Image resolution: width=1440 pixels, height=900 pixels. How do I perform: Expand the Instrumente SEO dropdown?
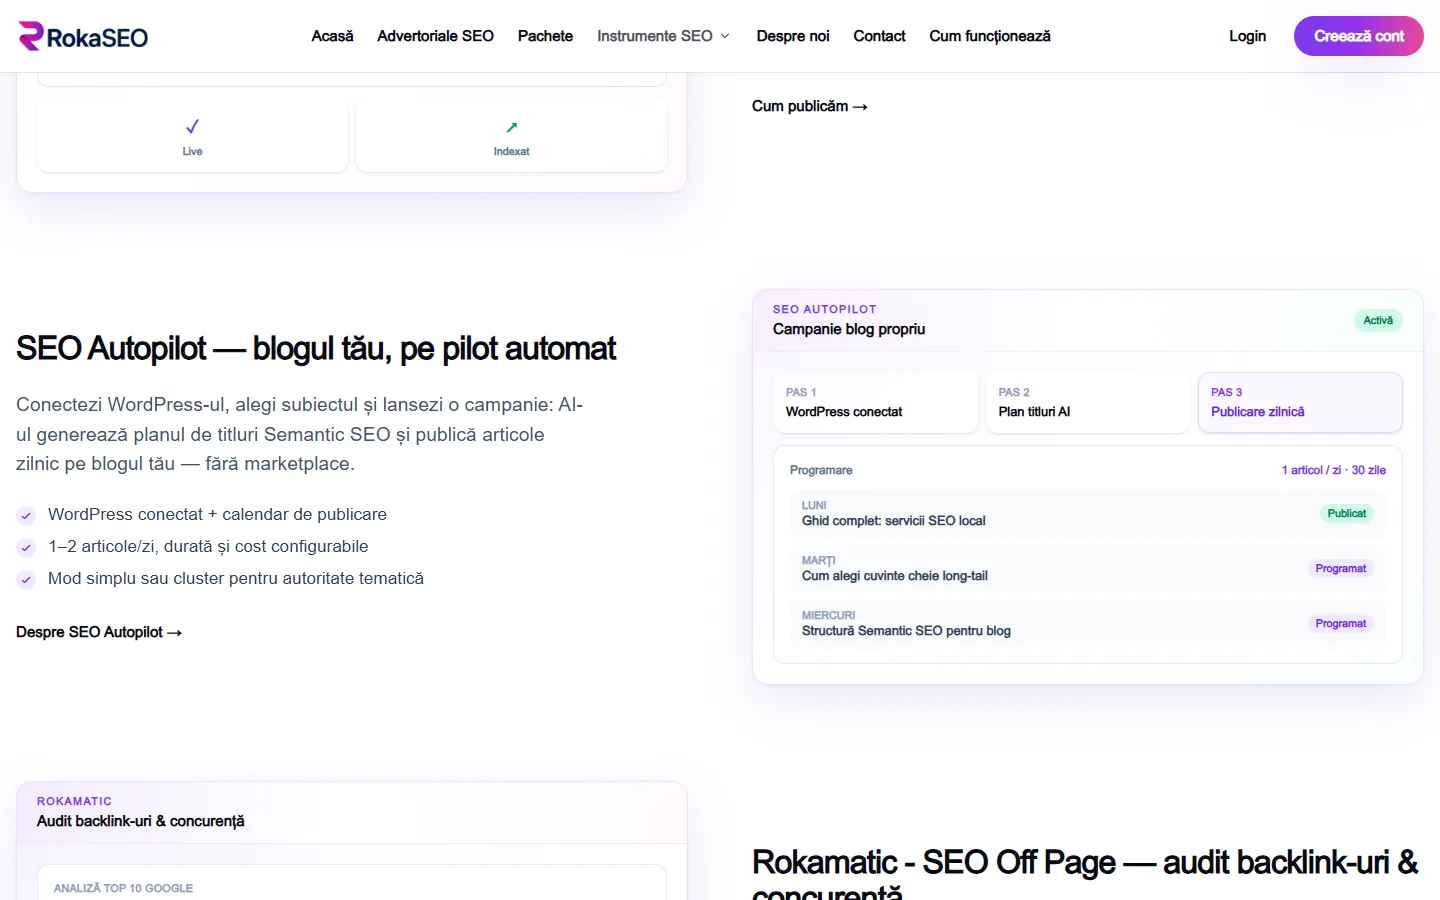pos(664,36)
